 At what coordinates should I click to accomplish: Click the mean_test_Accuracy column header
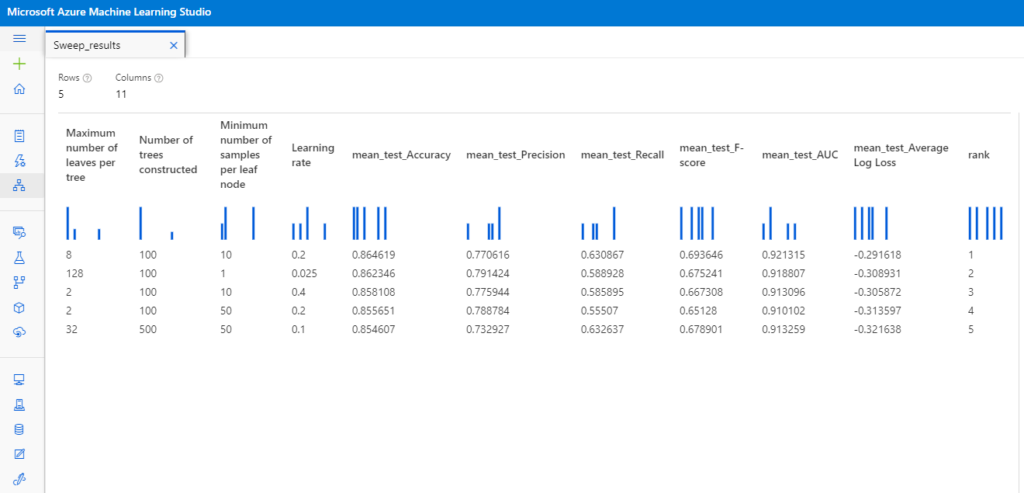pyautogui.click(x=402, y=155)
